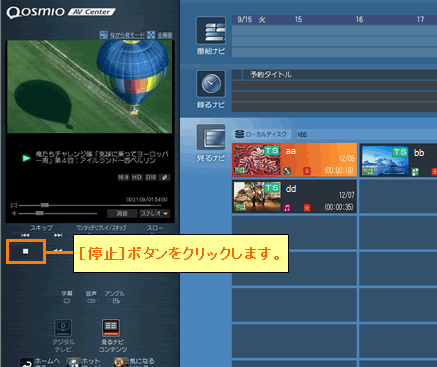Select the ローカルディスク tab

[261, 134]
